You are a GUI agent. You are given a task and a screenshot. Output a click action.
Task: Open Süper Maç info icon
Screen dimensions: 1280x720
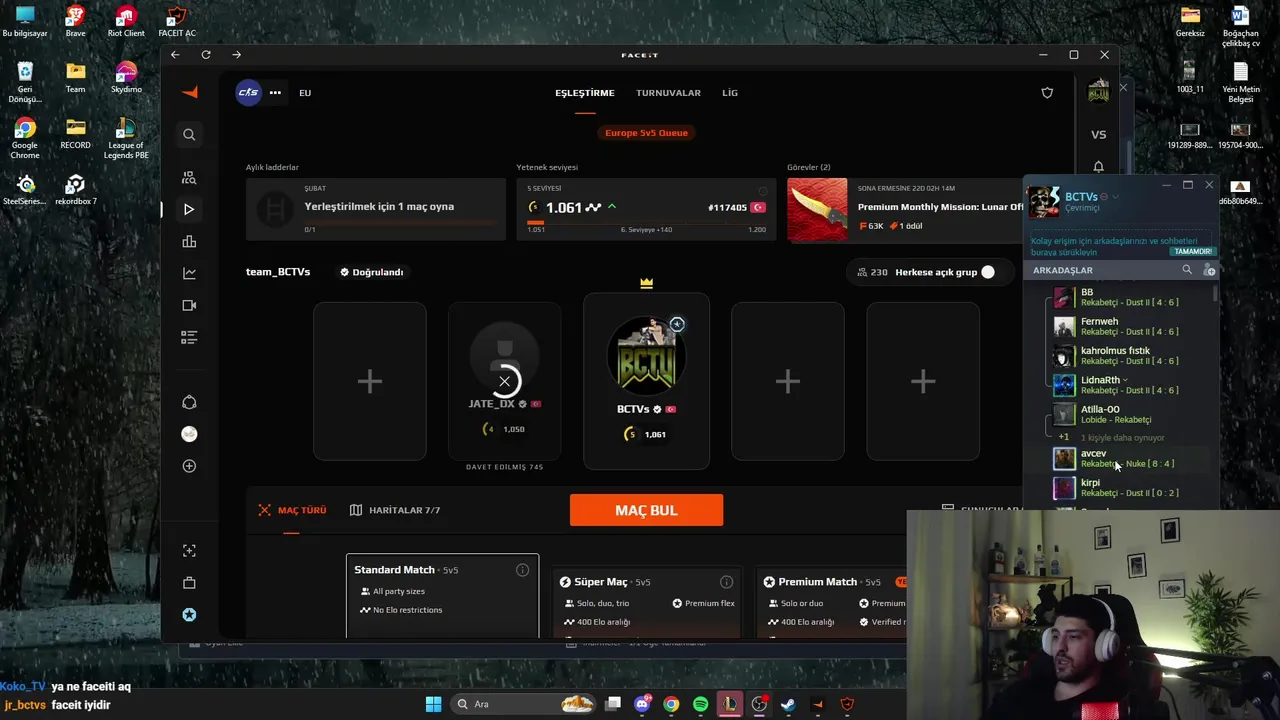click(x=726, y=582)
